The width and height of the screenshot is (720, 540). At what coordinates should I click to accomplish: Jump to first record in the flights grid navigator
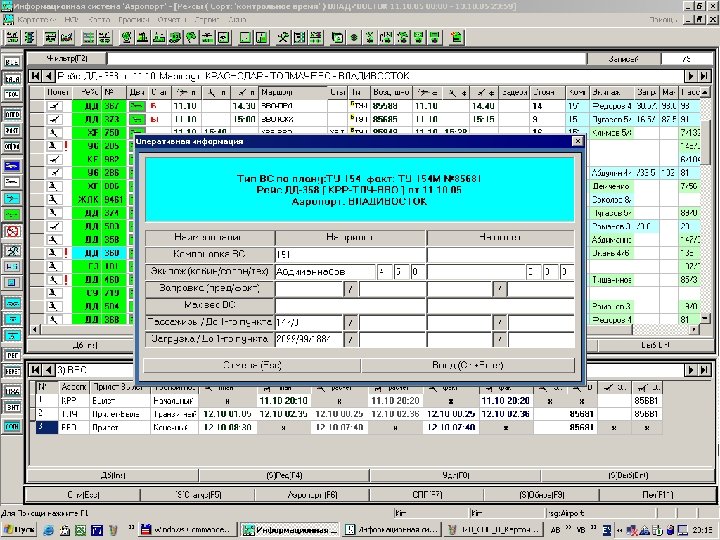click(36, 77)
